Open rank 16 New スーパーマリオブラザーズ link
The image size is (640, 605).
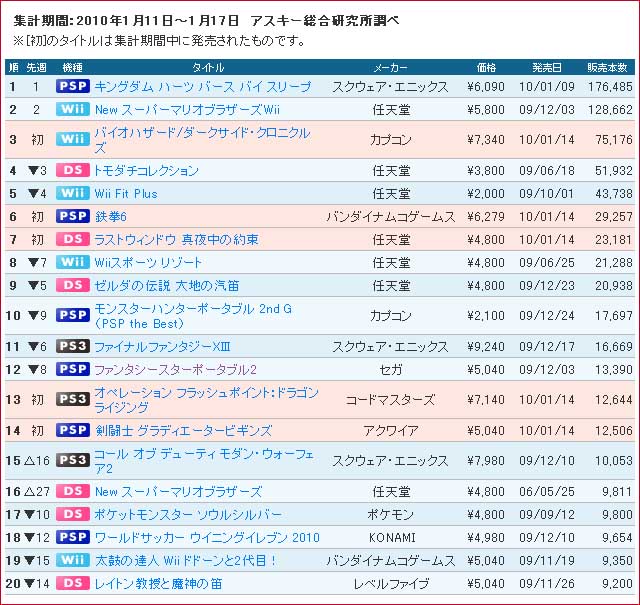pos(178,492)
